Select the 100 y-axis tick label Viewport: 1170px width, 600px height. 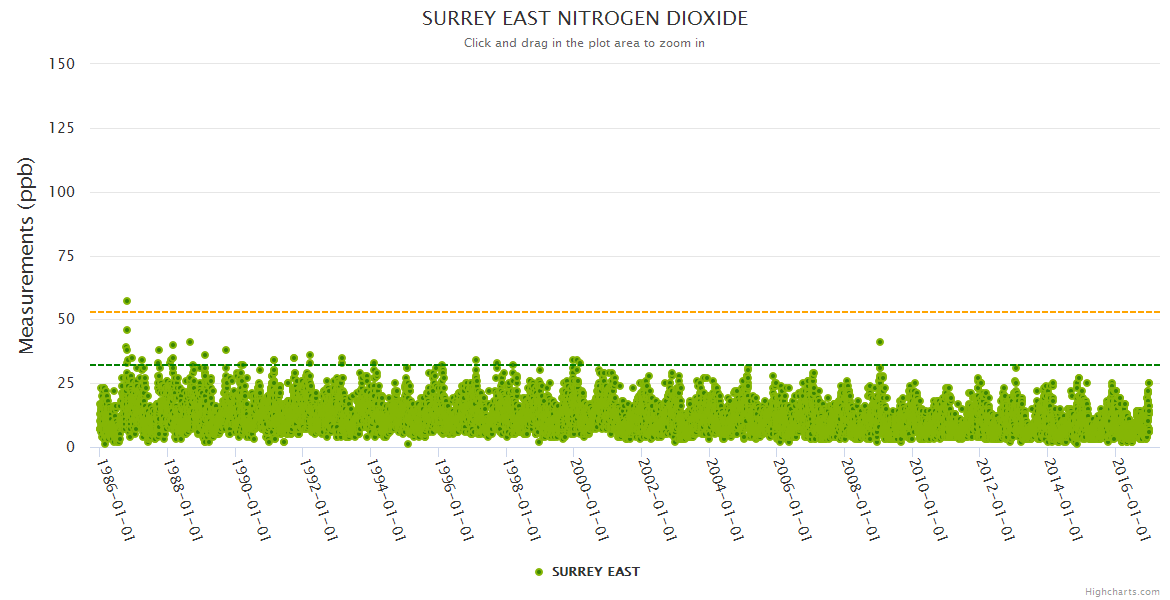(x=61, y=192)
